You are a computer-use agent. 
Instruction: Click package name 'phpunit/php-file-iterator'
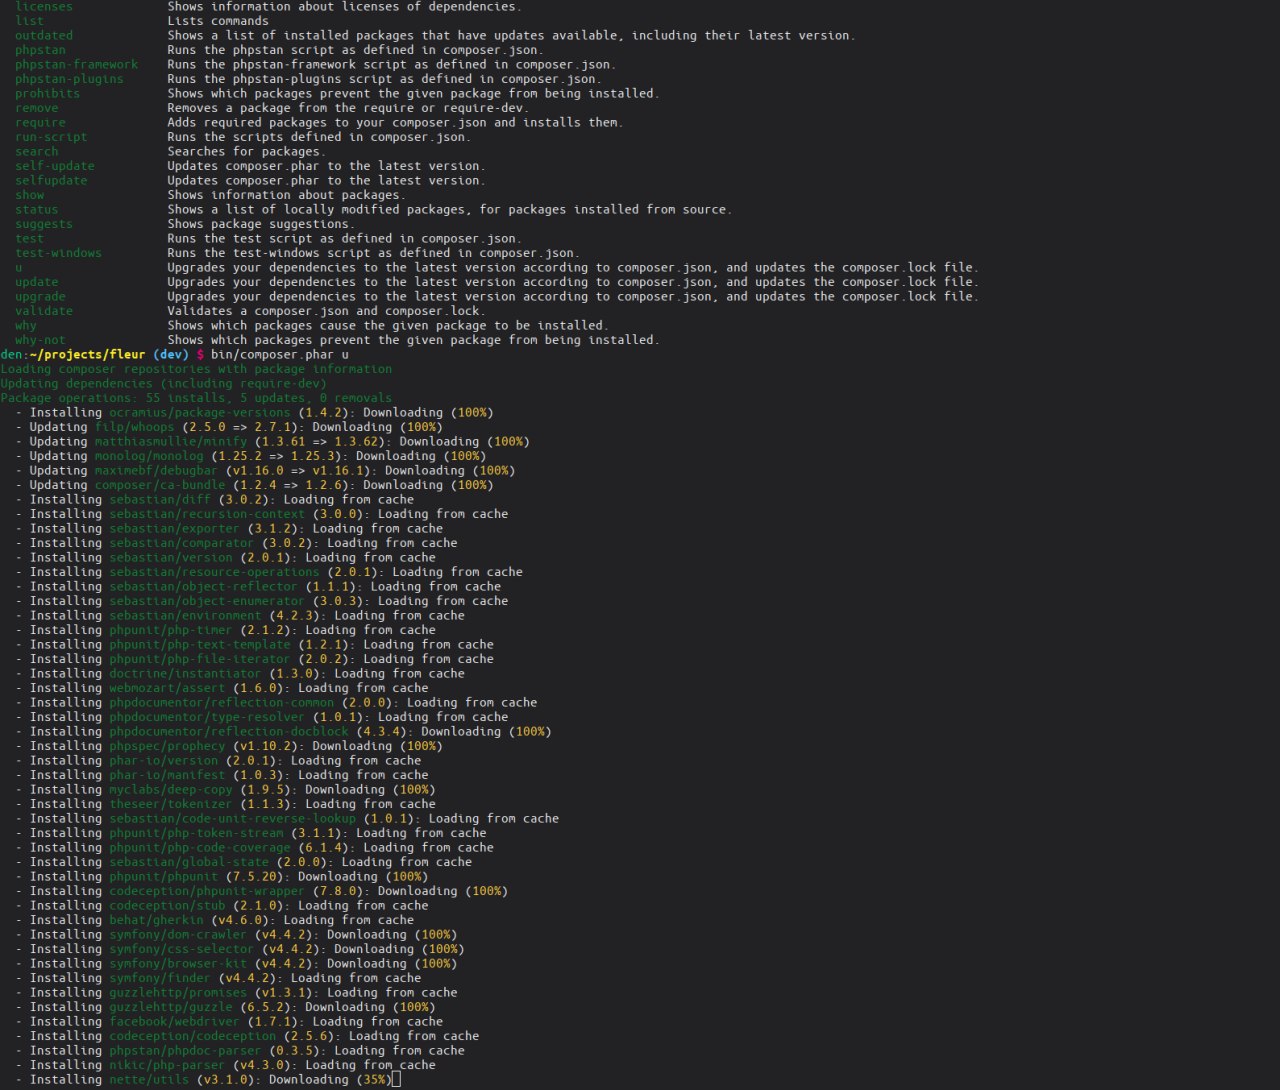point(200,659)
